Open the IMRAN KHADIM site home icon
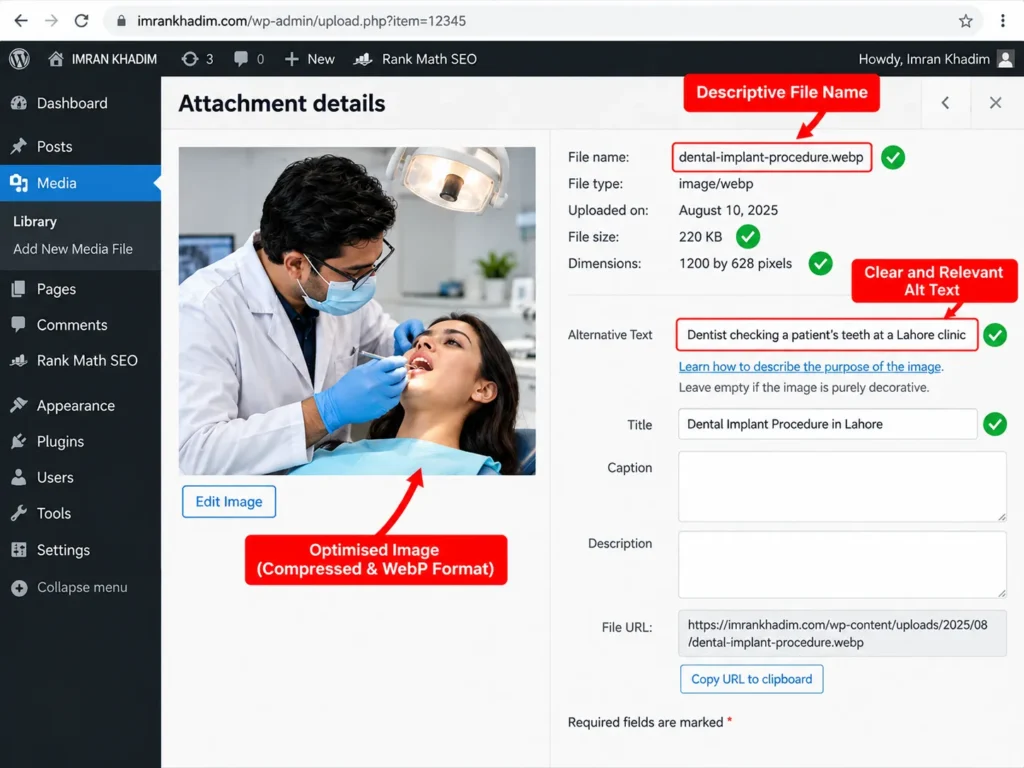Screen dimensions: 1024x768 [x=56, y=59]
